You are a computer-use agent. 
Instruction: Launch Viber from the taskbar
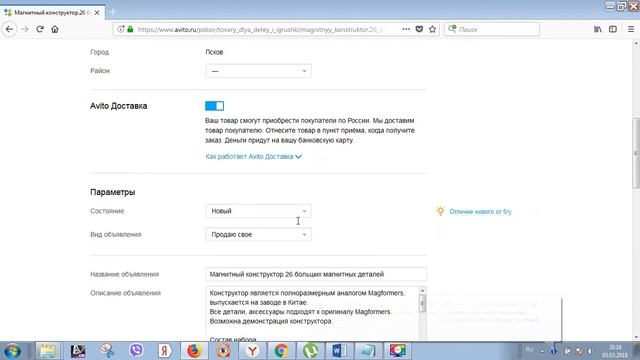point(136,351)
